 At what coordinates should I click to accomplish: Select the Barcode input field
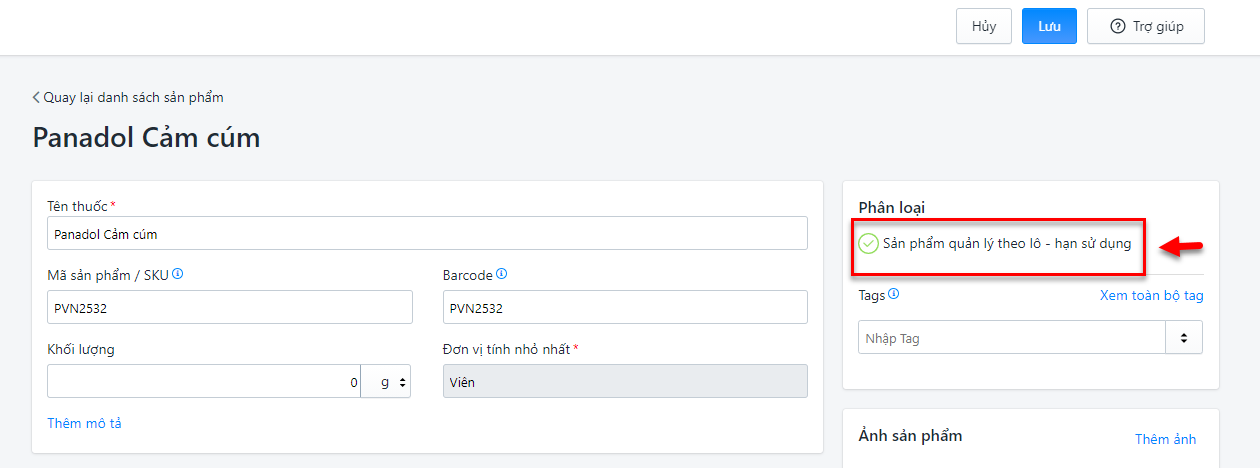625,307
